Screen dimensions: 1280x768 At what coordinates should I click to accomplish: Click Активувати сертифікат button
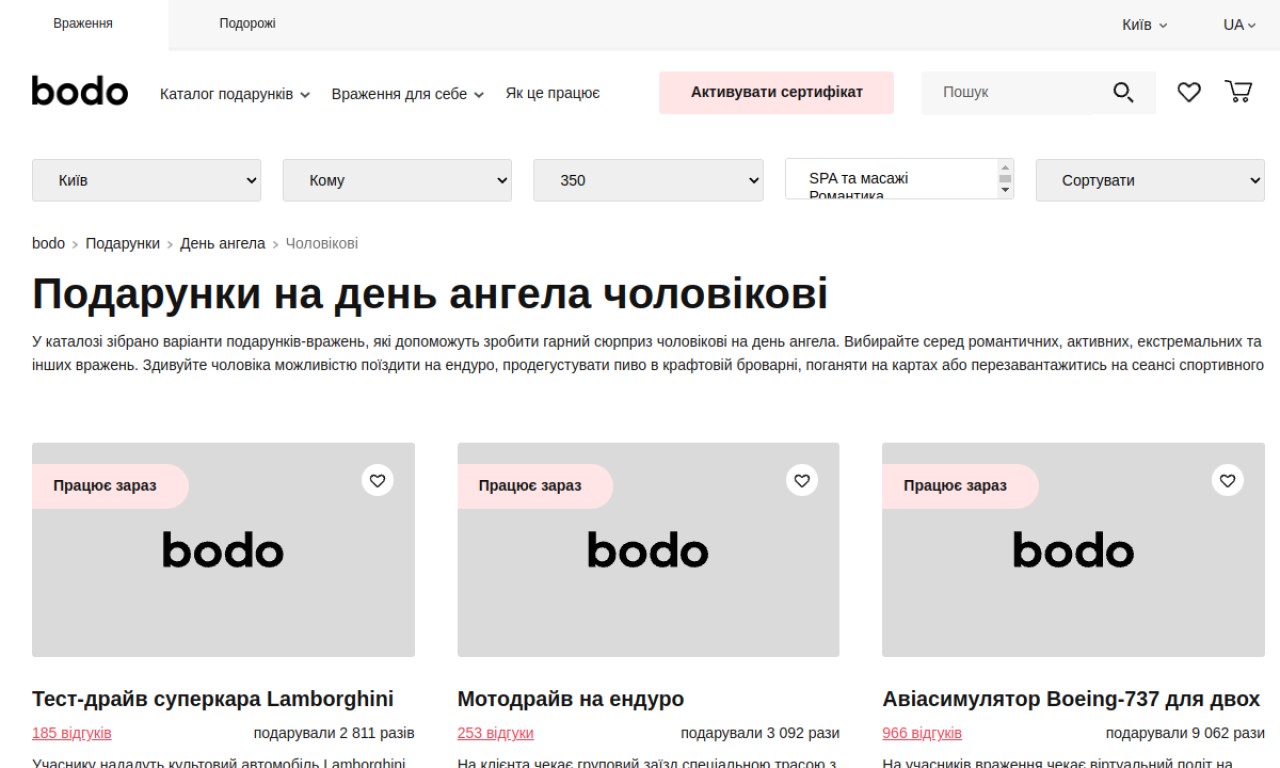(x=776, y=92)
